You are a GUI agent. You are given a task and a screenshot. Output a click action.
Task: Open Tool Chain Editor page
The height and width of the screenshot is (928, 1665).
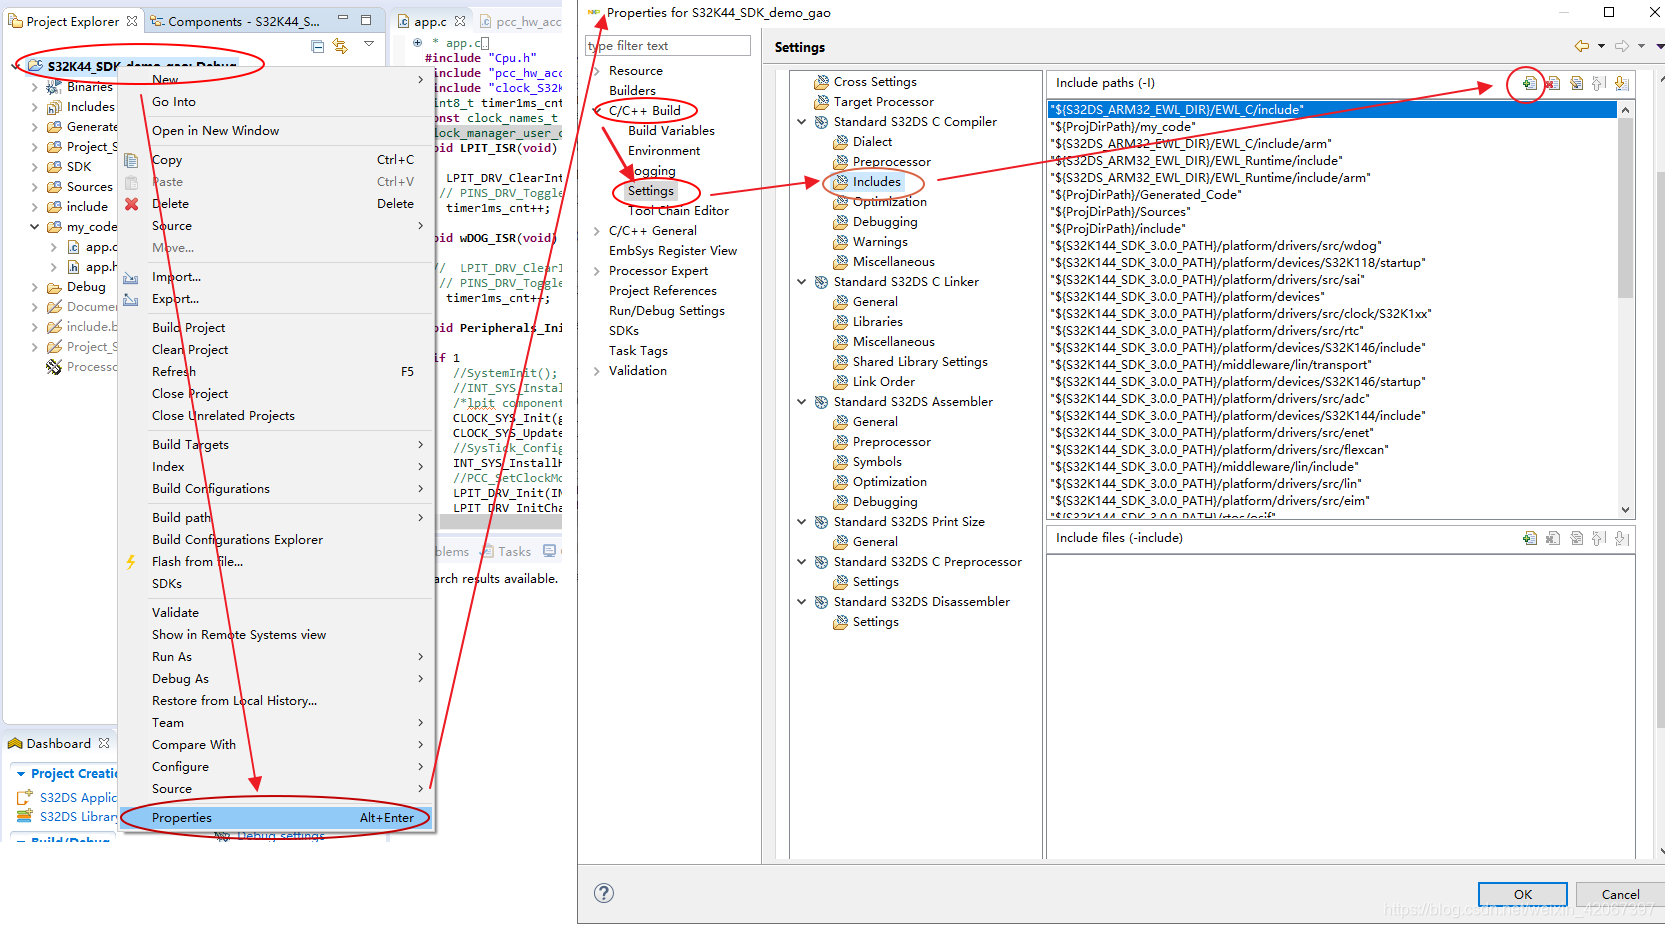tap(678, 211)
